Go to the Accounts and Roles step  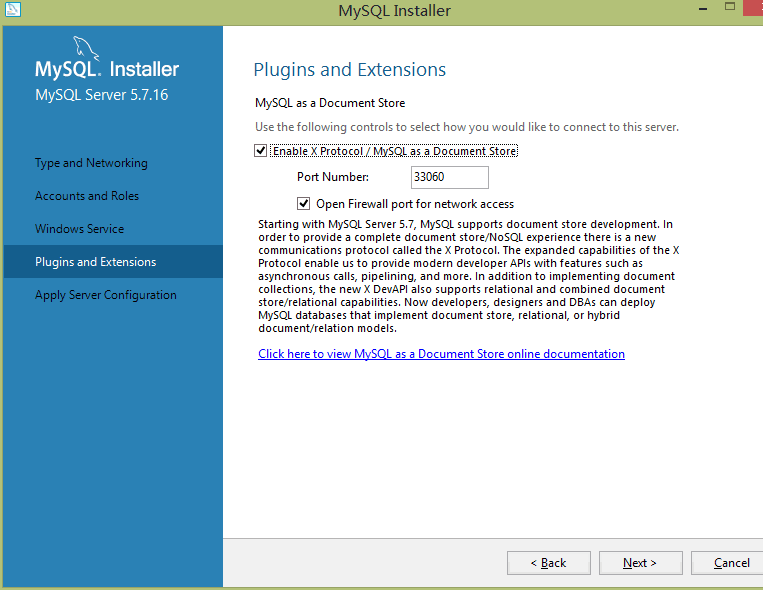pyautogui.click(x=87, y=196)
